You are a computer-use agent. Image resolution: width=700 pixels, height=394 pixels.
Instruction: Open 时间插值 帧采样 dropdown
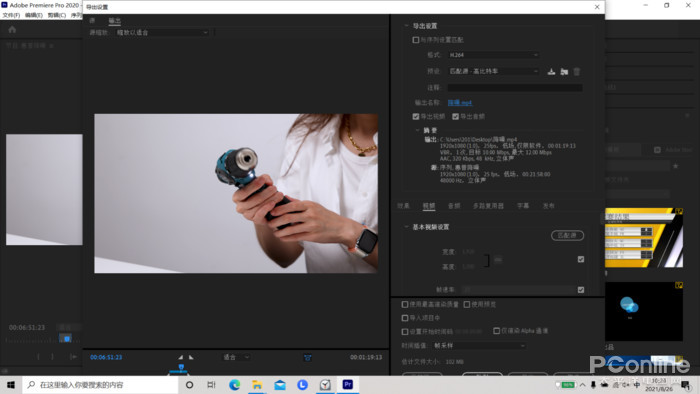[479, 346]
